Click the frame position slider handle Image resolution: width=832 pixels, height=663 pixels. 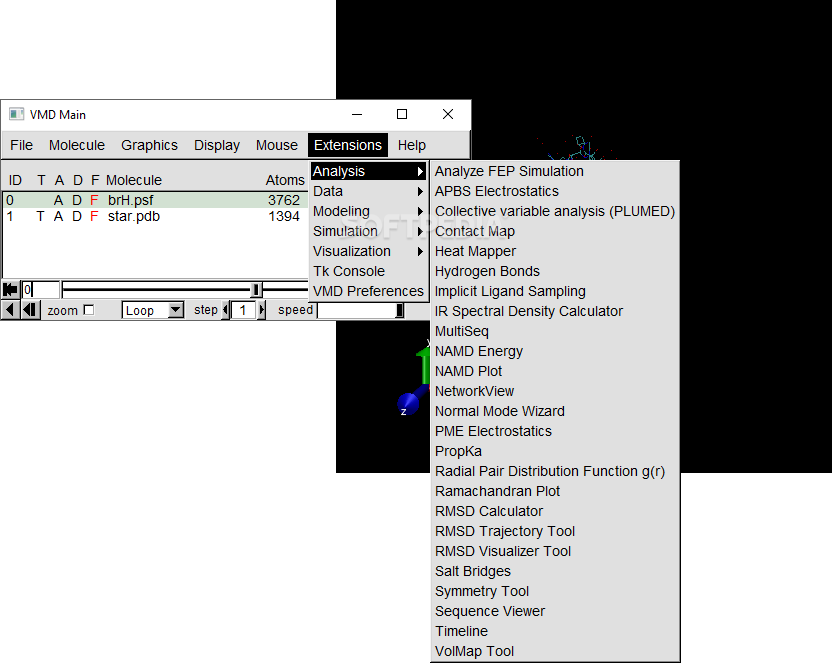coord(256,290)
